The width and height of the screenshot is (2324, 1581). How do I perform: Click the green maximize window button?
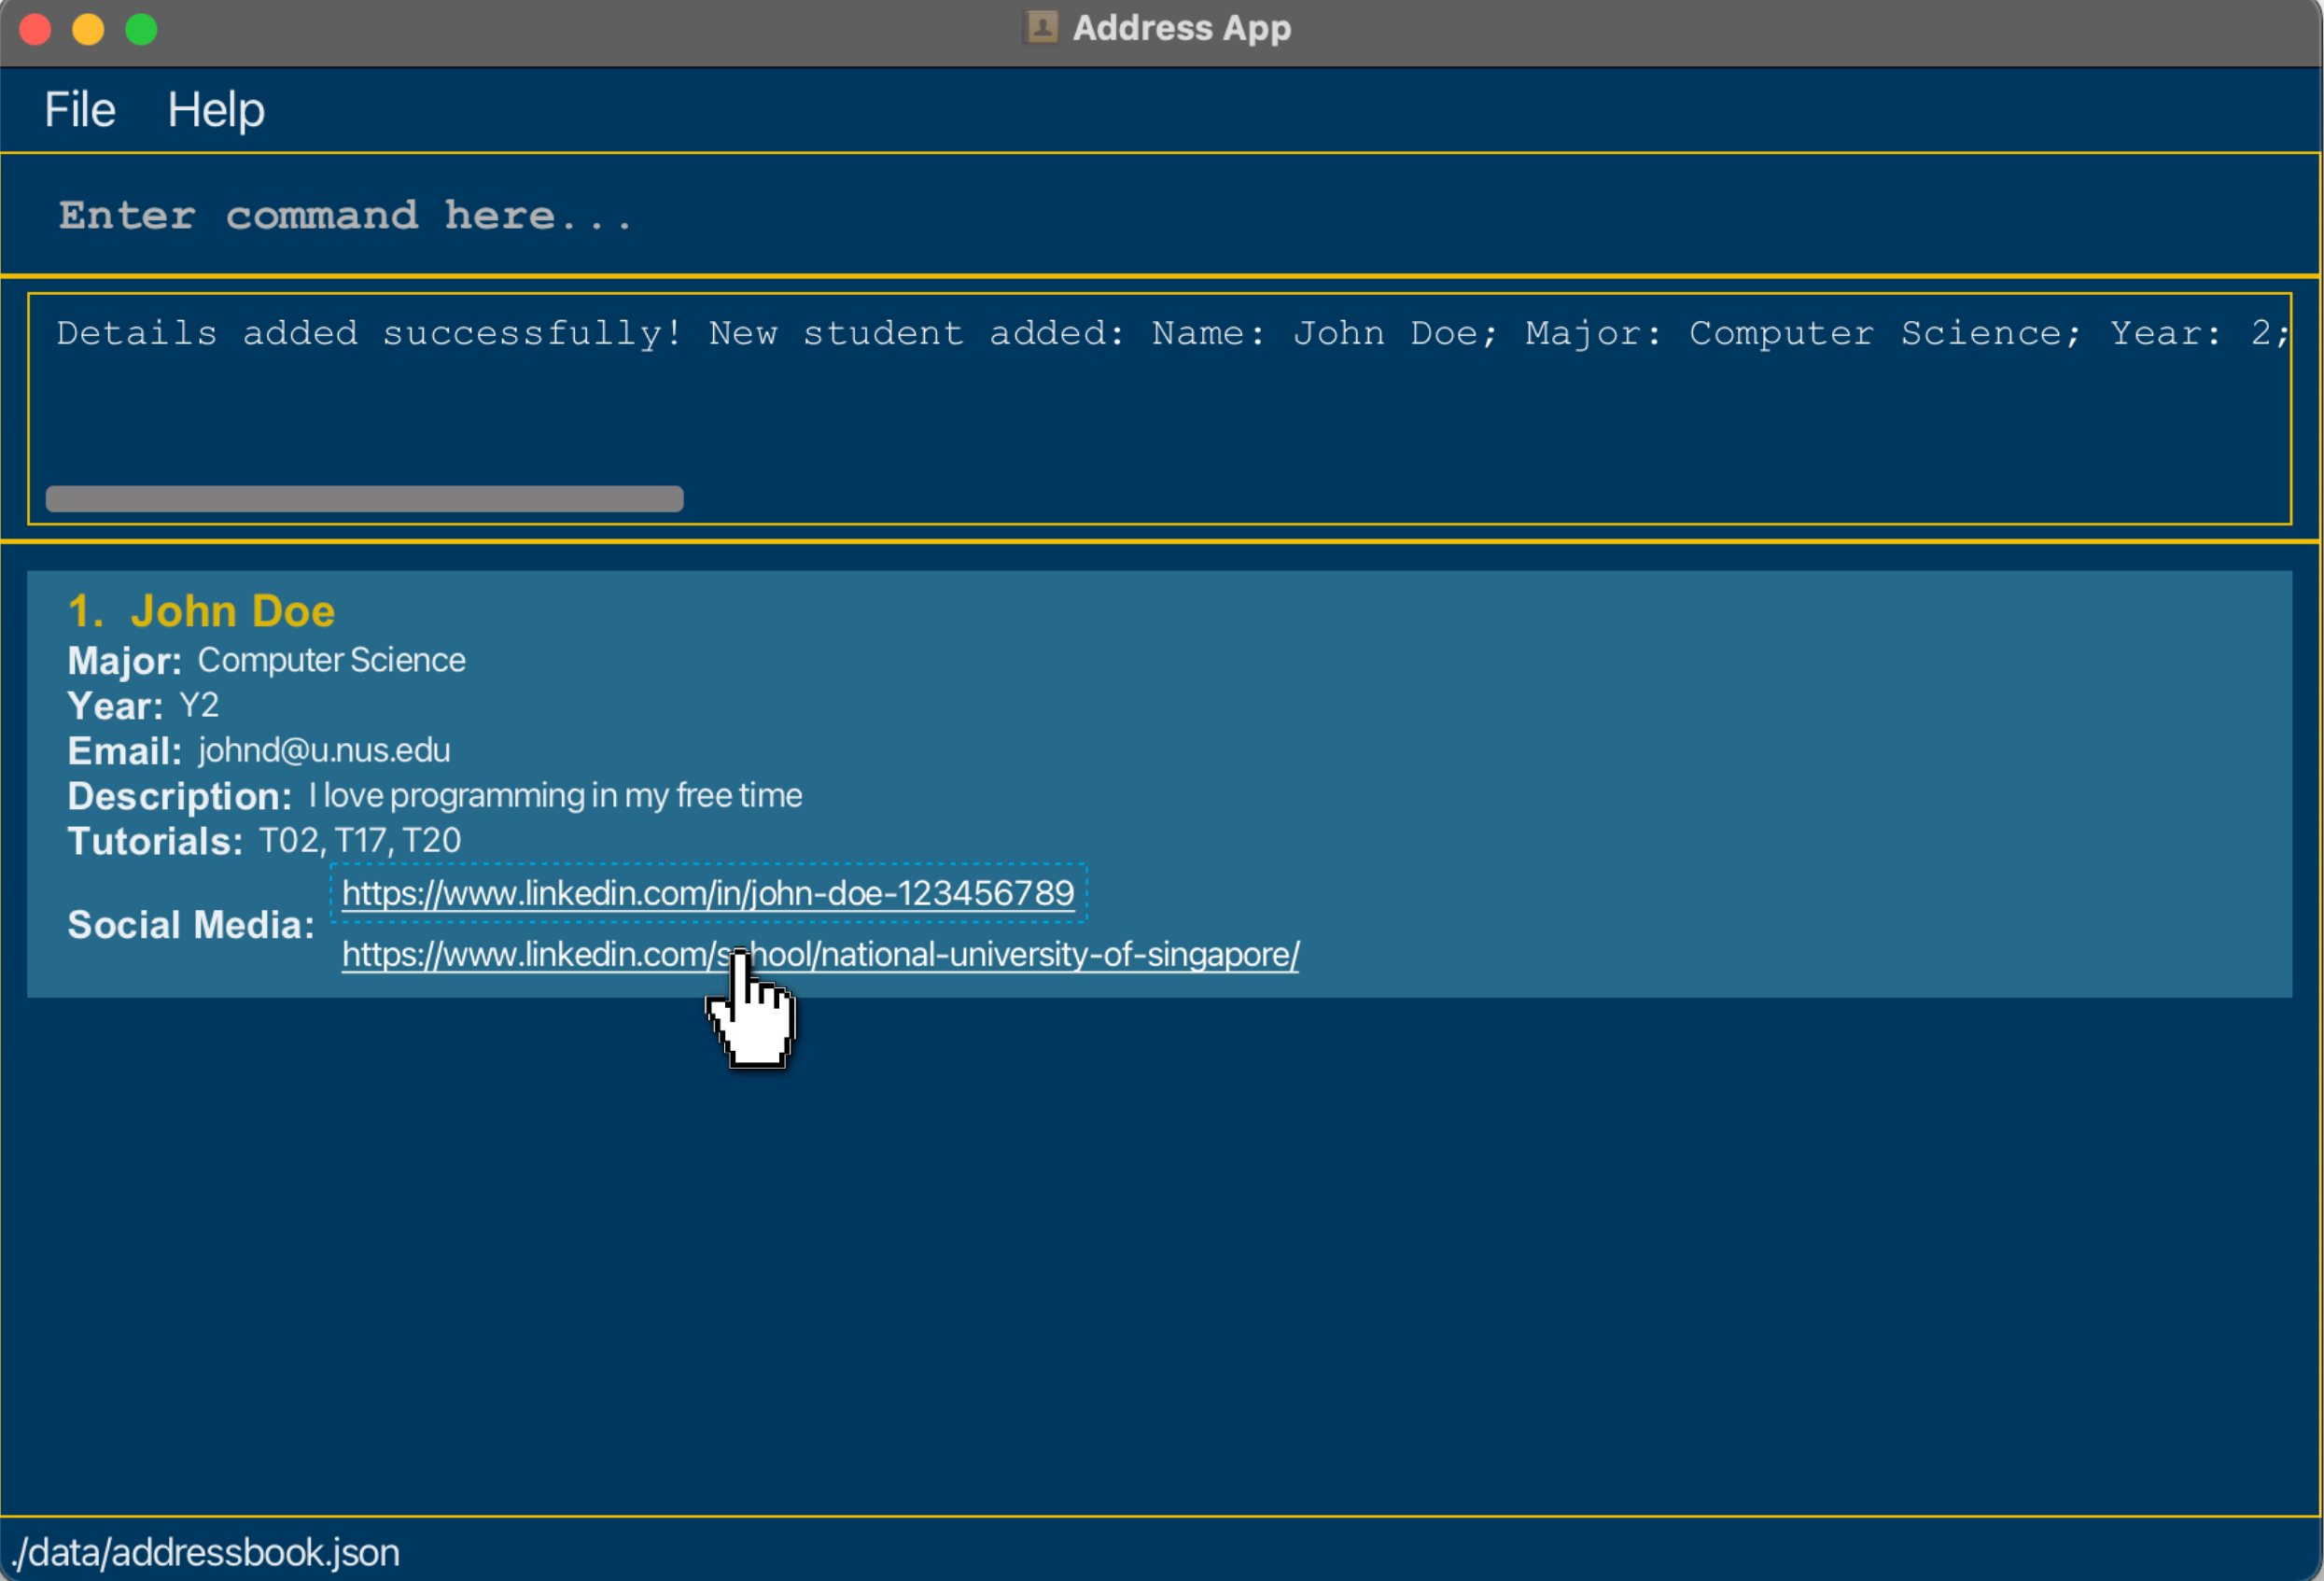coord(141,29)
